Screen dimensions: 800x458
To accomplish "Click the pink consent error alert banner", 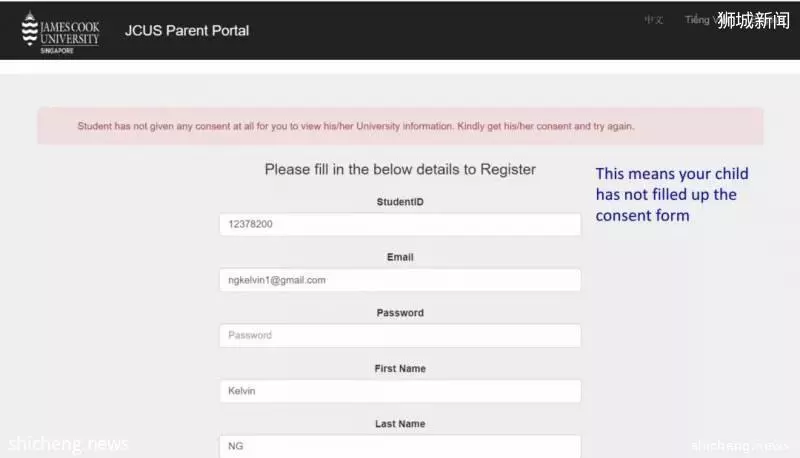I will 400,126.
